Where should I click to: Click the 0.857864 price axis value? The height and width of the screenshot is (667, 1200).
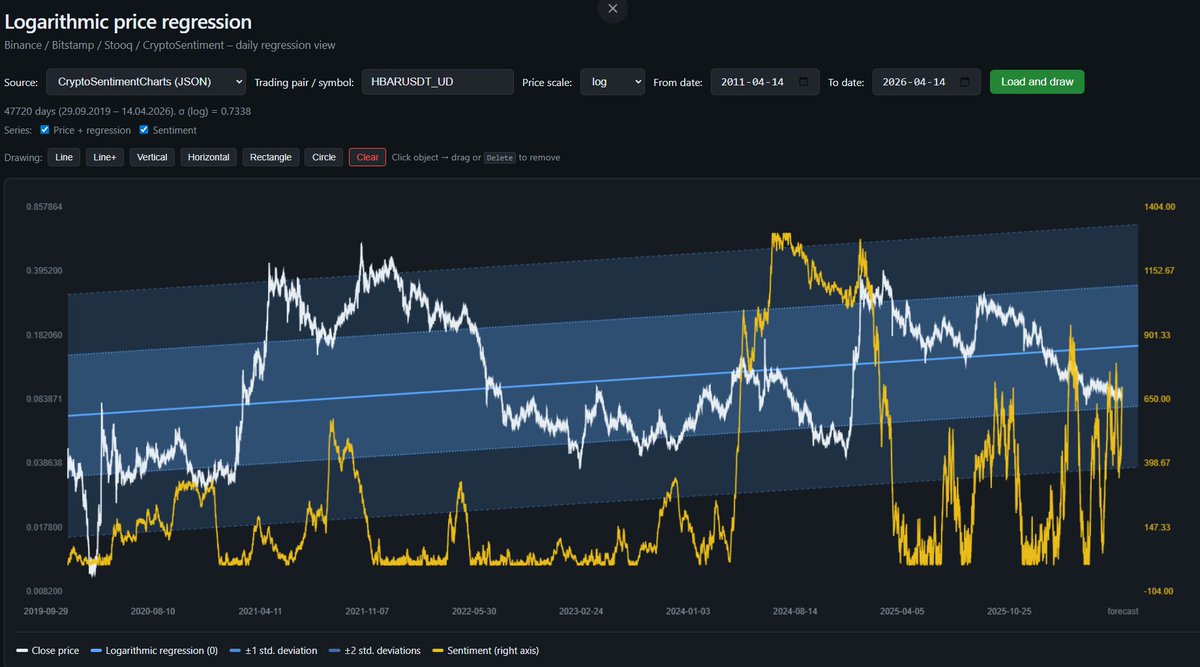pos(43,207)
